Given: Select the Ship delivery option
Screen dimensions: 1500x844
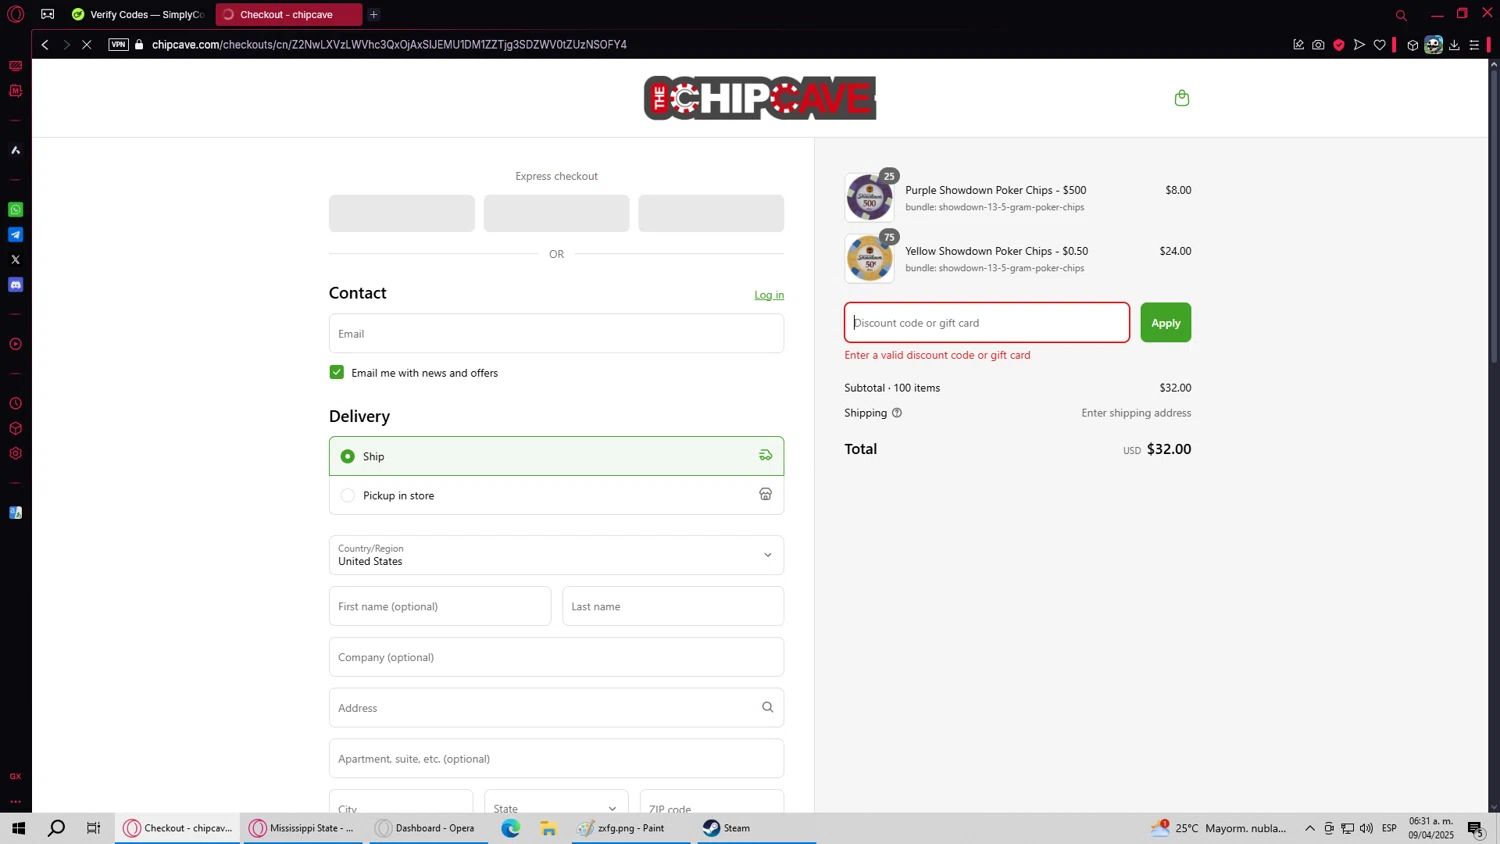Looking at the screenshot, I should coord(556,456).
